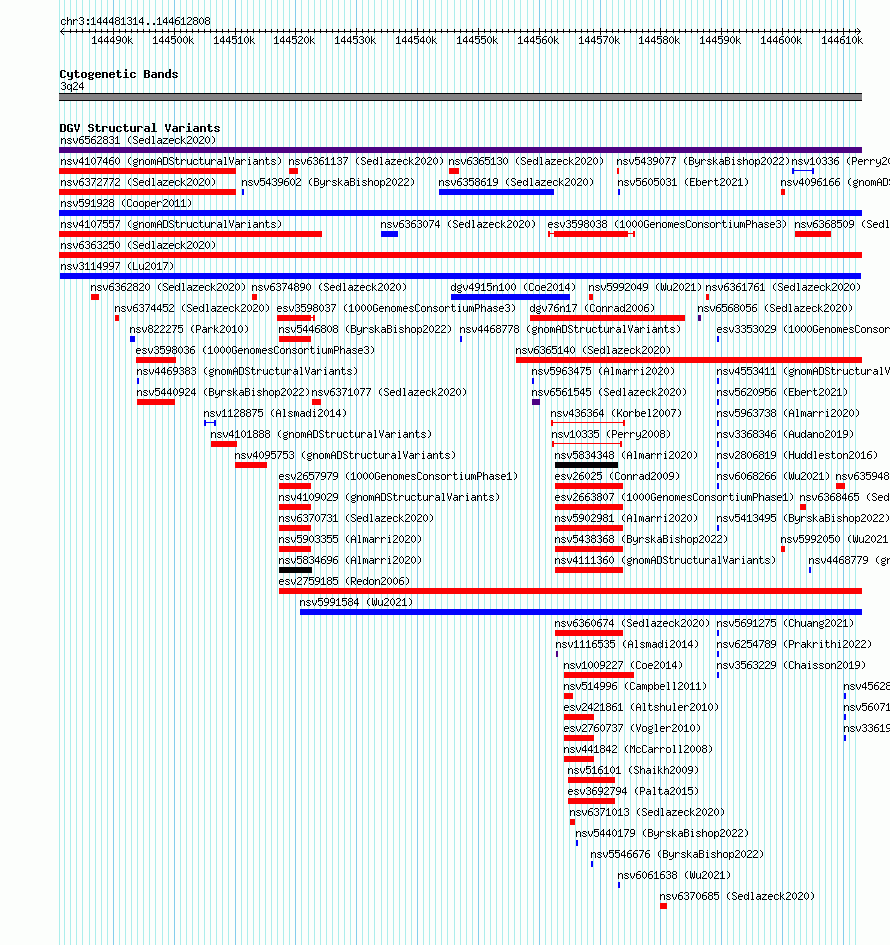
Task: Click the Cytogenetic Bands track title
Action: (119, 74)
